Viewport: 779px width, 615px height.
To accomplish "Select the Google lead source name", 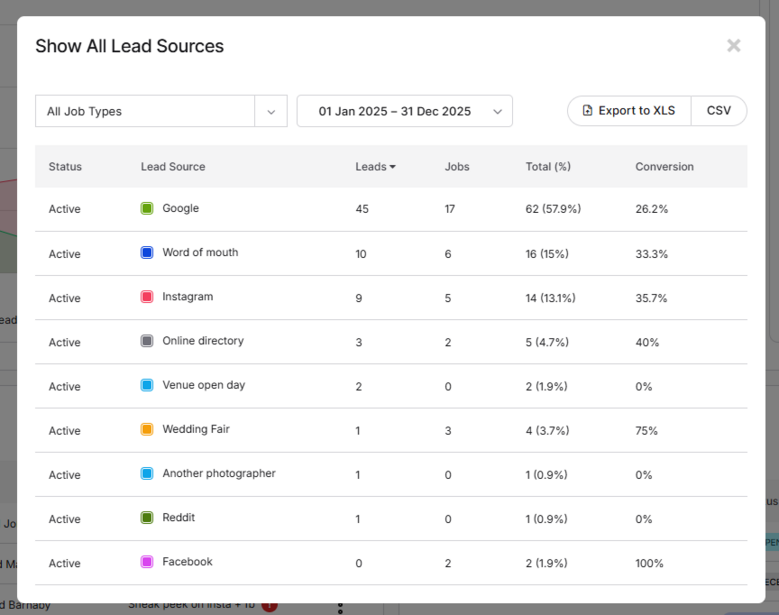I will (x=180, y=209).
